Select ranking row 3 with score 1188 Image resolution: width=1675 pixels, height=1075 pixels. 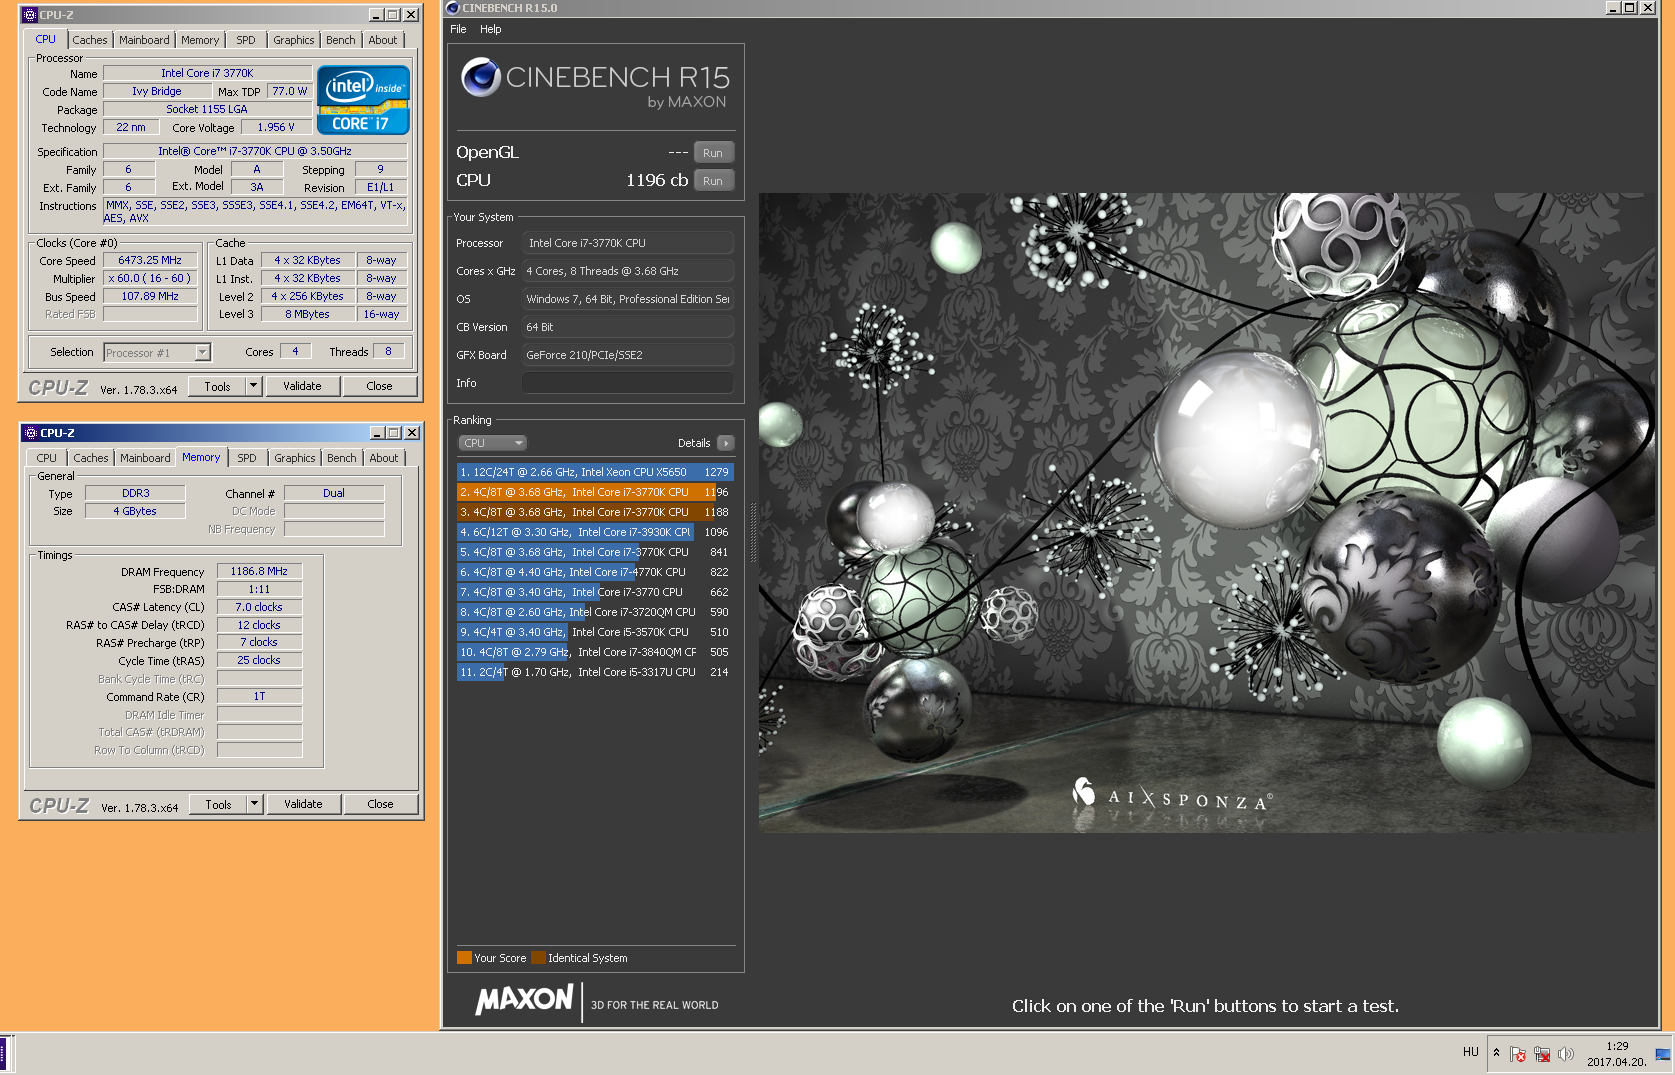pos(595,512)
